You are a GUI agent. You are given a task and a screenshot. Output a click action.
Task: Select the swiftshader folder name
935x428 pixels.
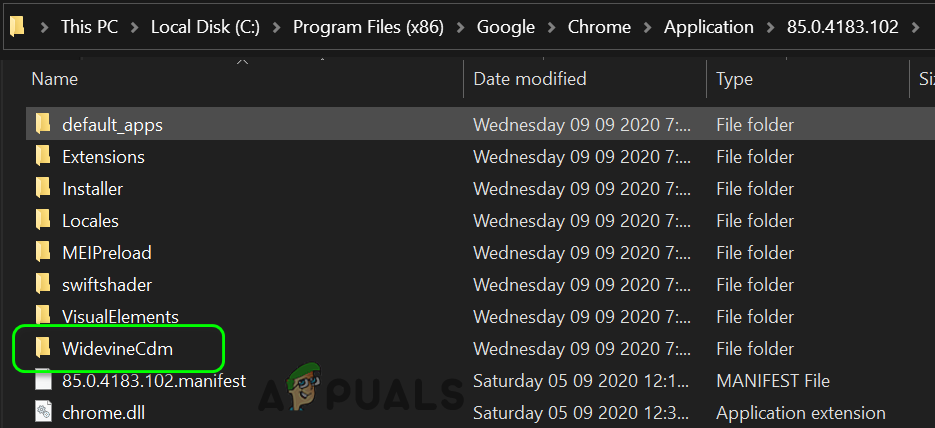pyautogui.click(x=107, y=284)
